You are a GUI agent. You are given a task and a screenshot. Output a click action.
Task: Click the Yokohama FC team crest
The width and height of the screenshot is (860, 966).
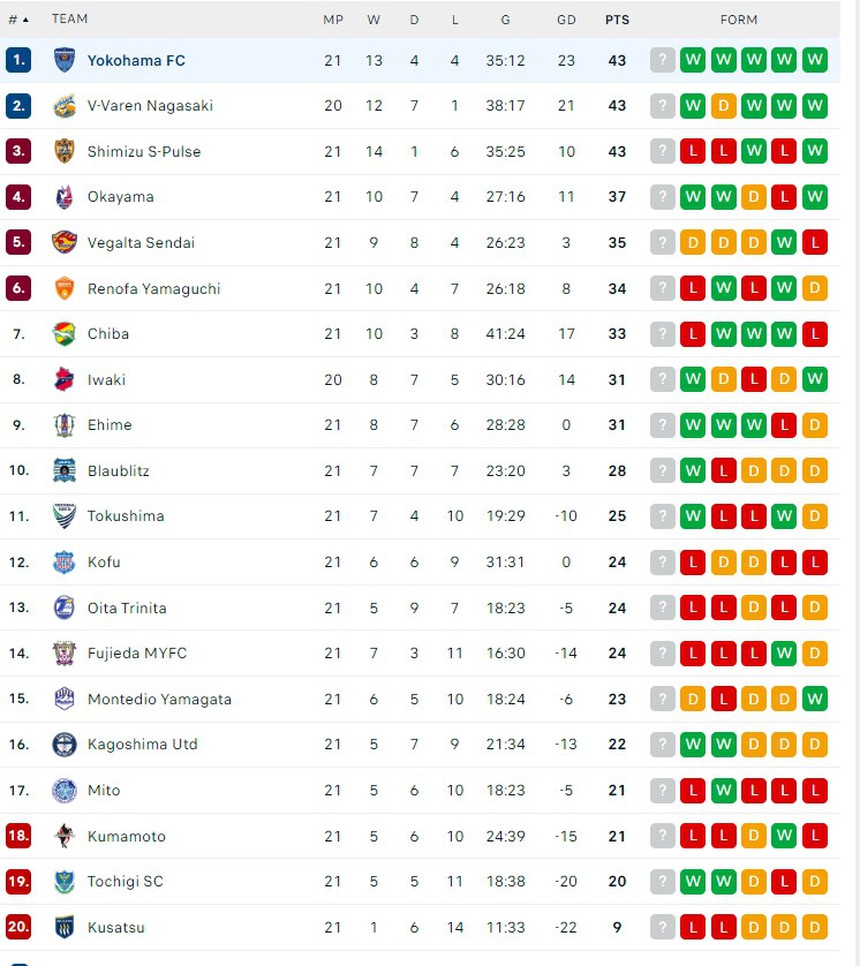(x=64, y=60)
